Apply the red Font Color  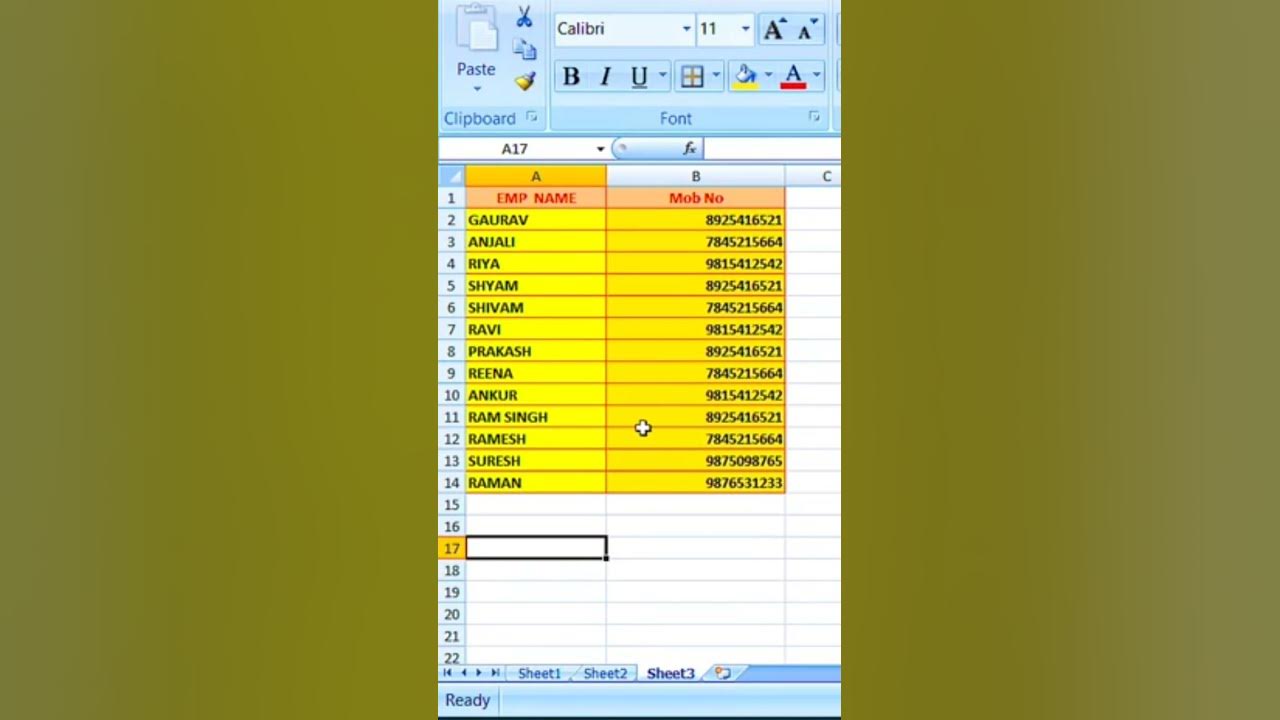[794, 76]
